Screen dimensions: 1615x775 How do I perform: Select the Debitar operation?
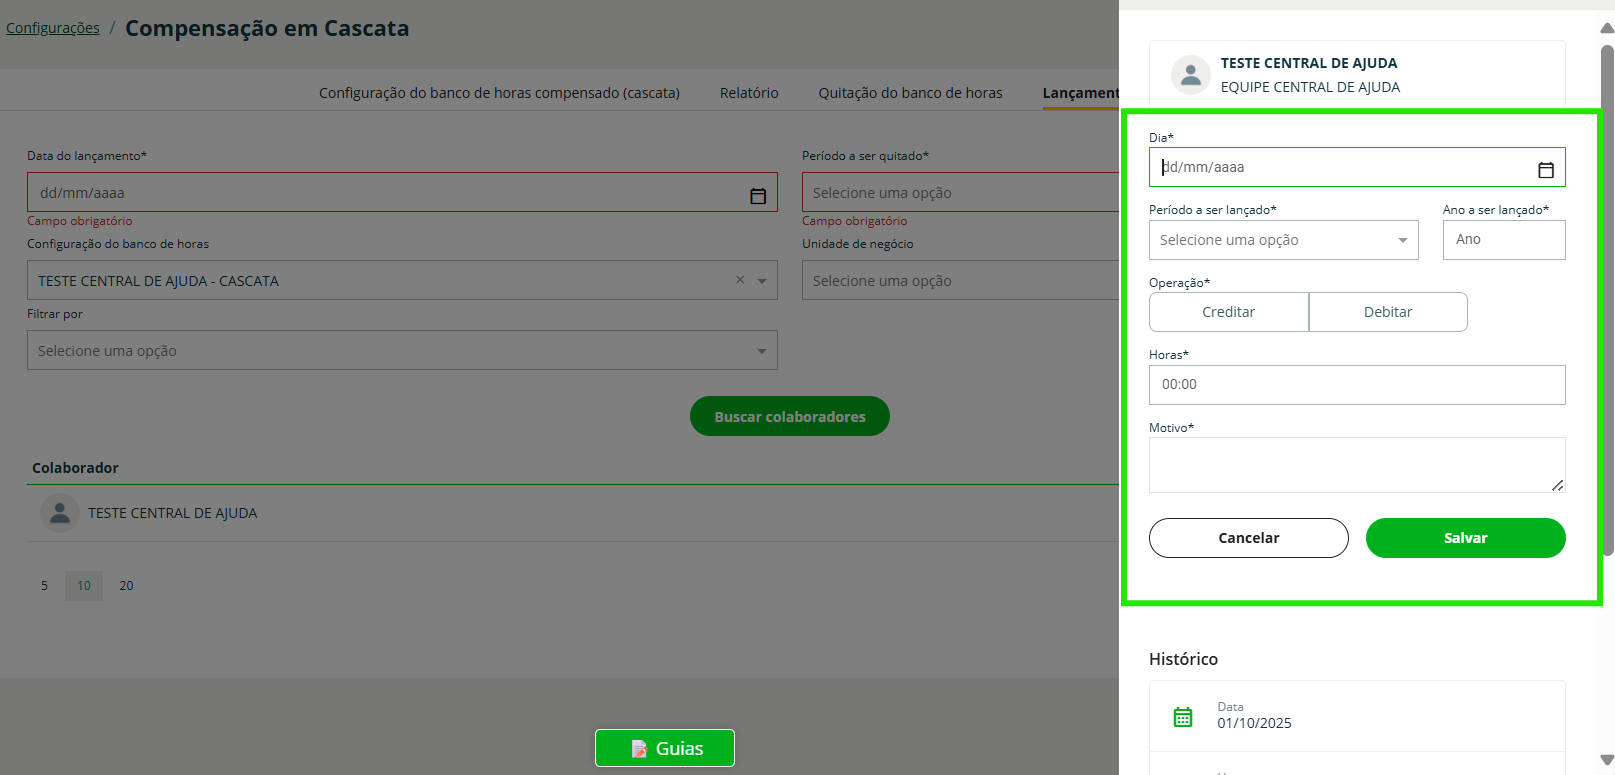coord(1387,312)
